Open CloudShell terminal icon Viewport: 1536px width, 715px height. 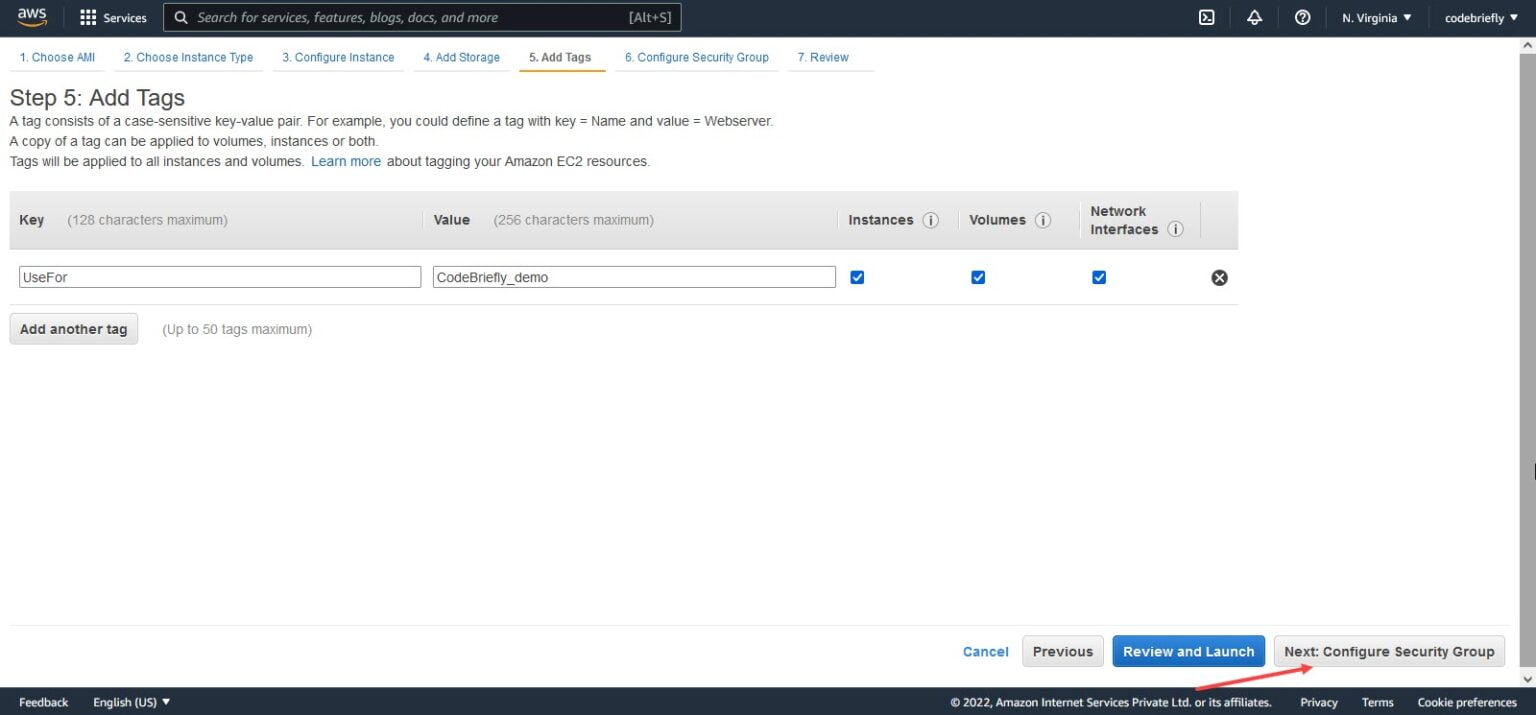click(x=1206, y=17)
